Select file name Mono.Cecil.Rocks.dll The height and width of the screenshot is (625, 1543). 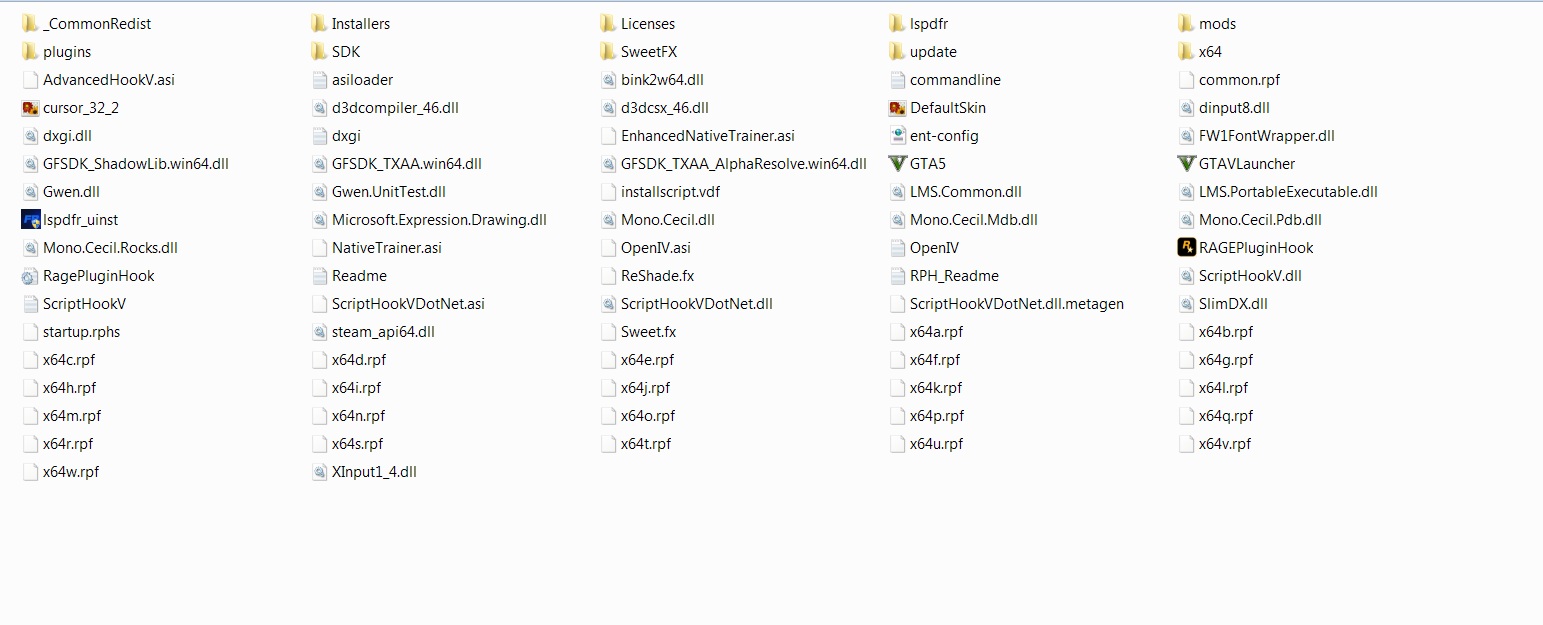[110, 248]
